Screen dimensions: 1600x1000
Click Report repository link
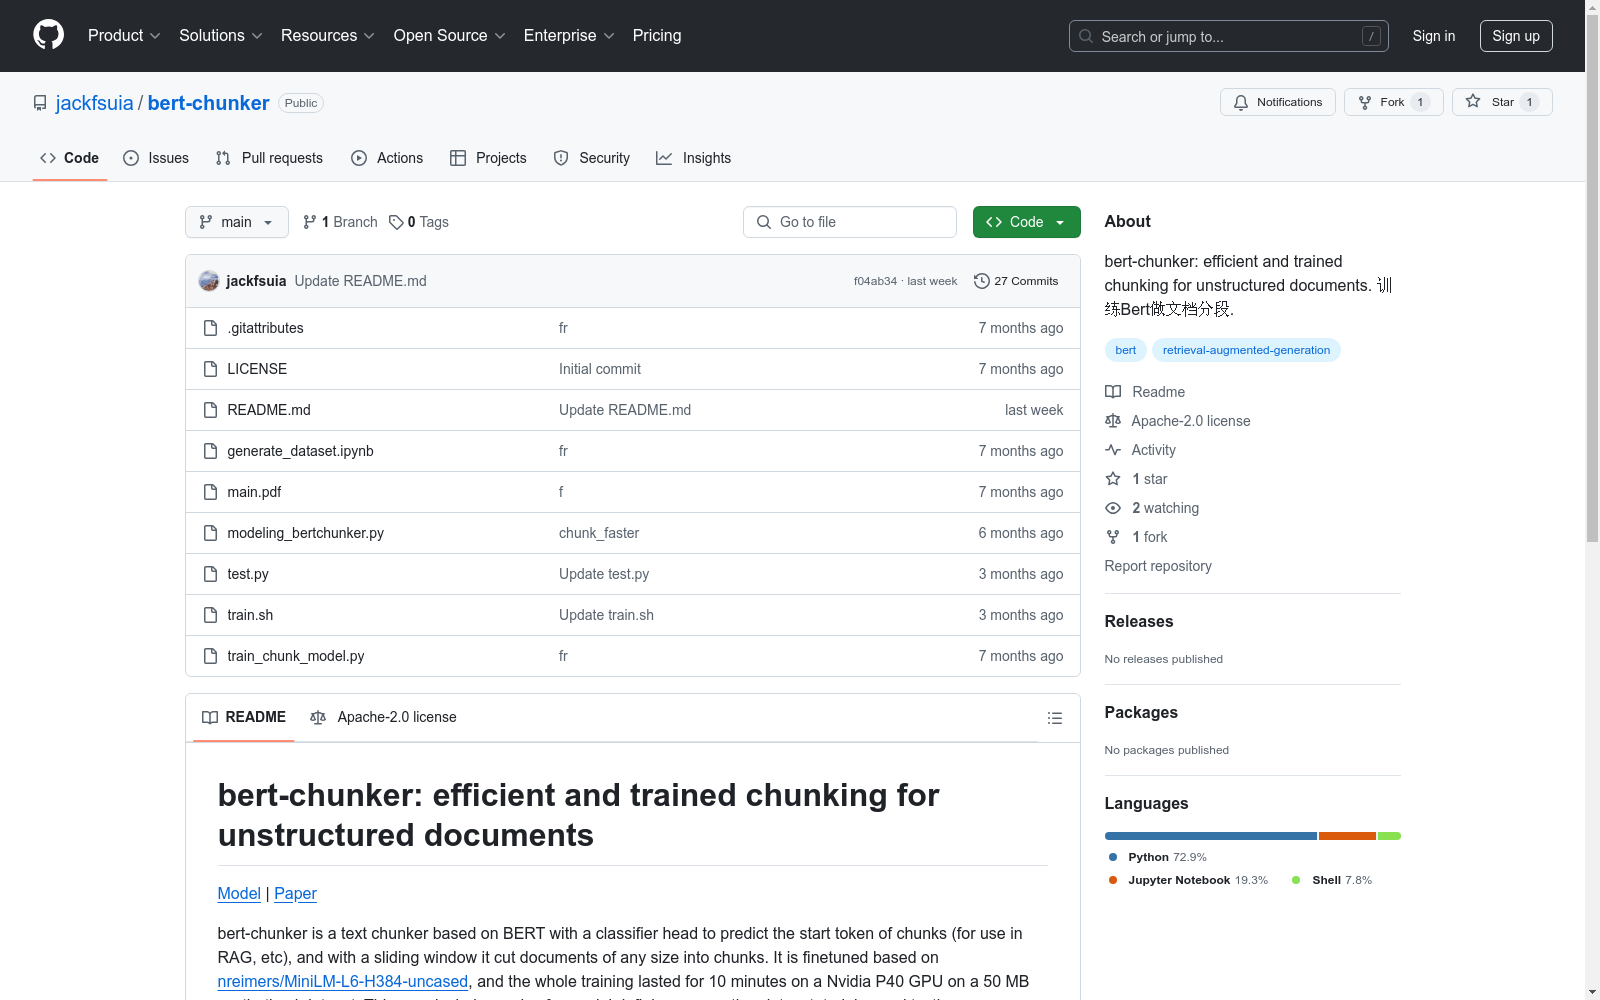pyautogui.click(x=1158, y=566)
